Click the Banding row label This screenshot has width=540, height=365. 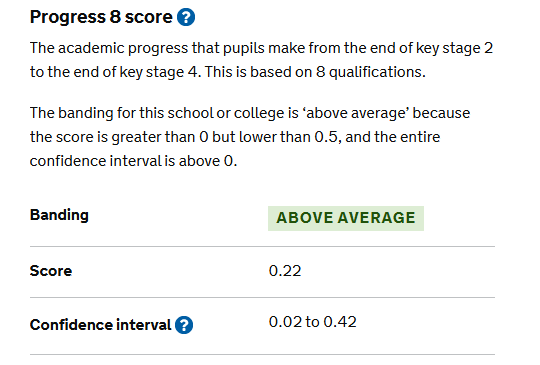[x=59, y=215]
